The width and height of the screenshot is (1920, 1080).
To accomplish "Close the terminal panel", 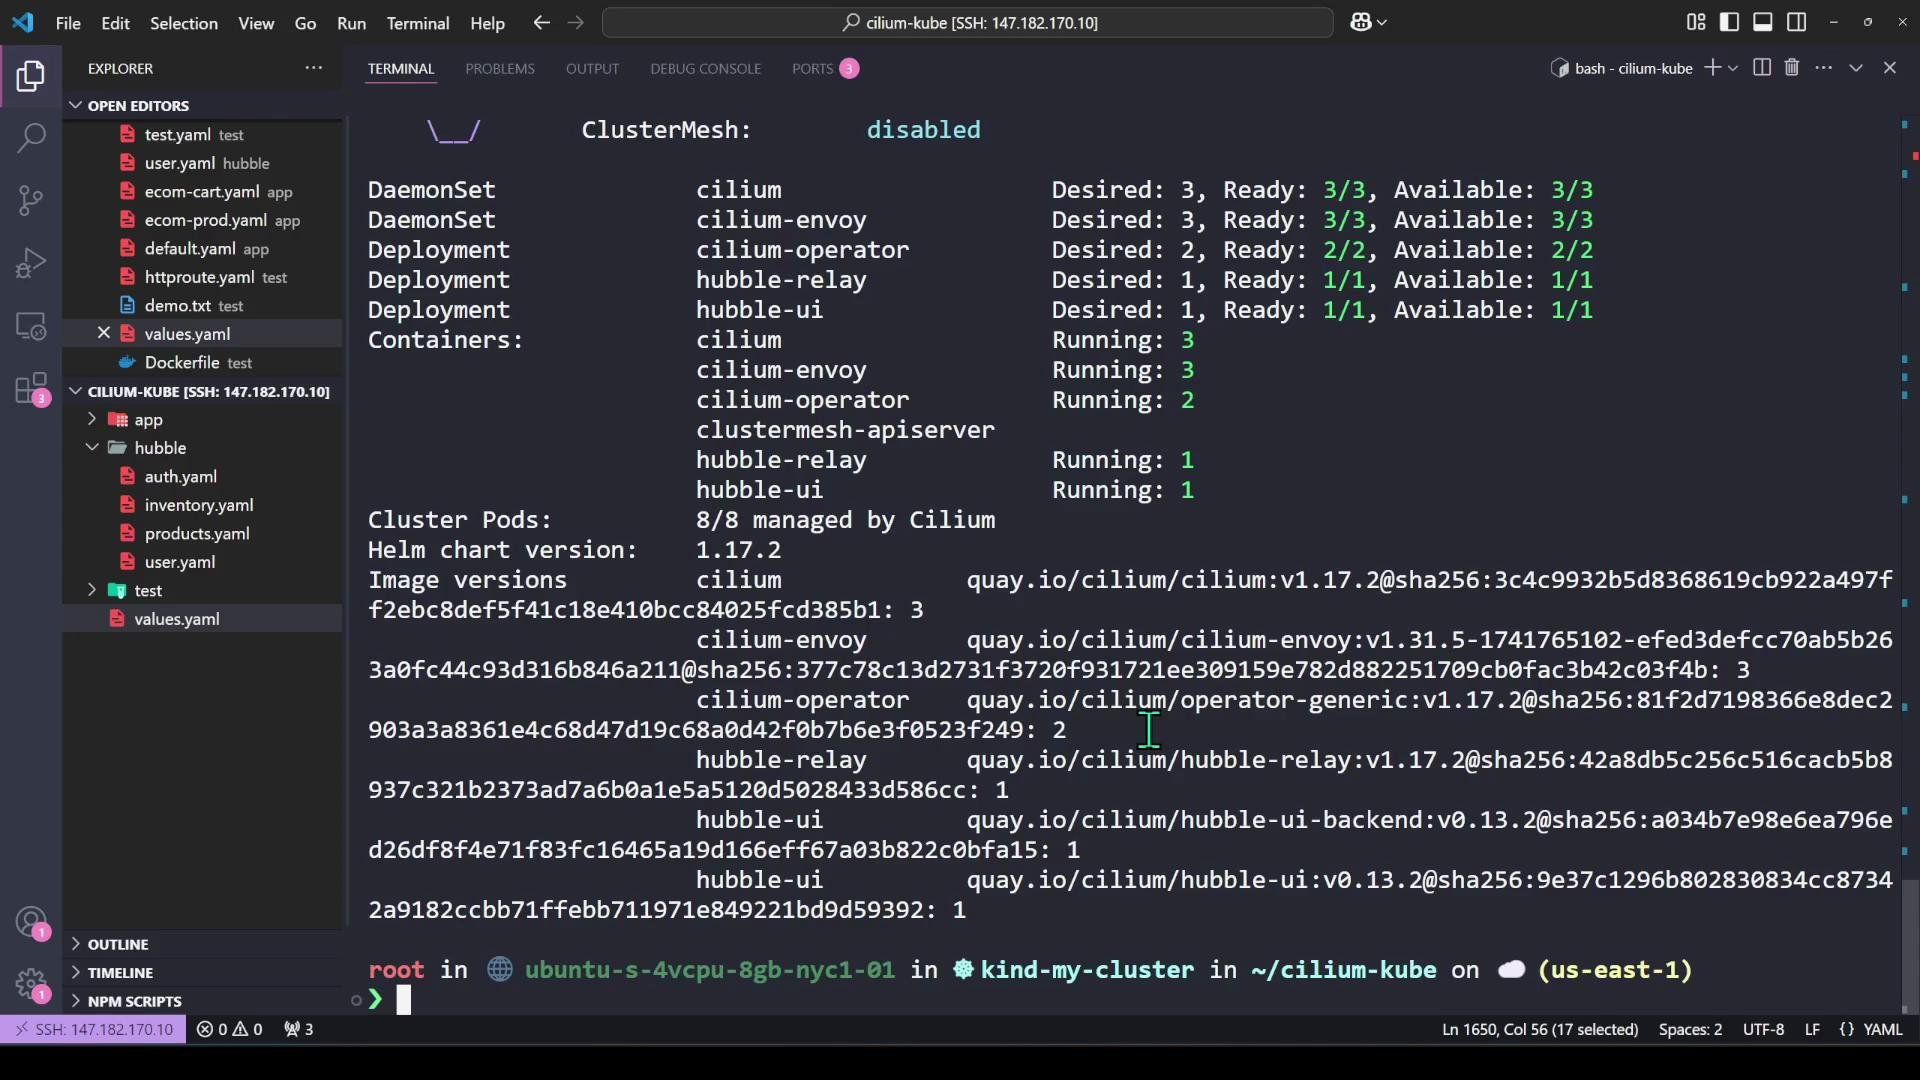I will 1889,68.
